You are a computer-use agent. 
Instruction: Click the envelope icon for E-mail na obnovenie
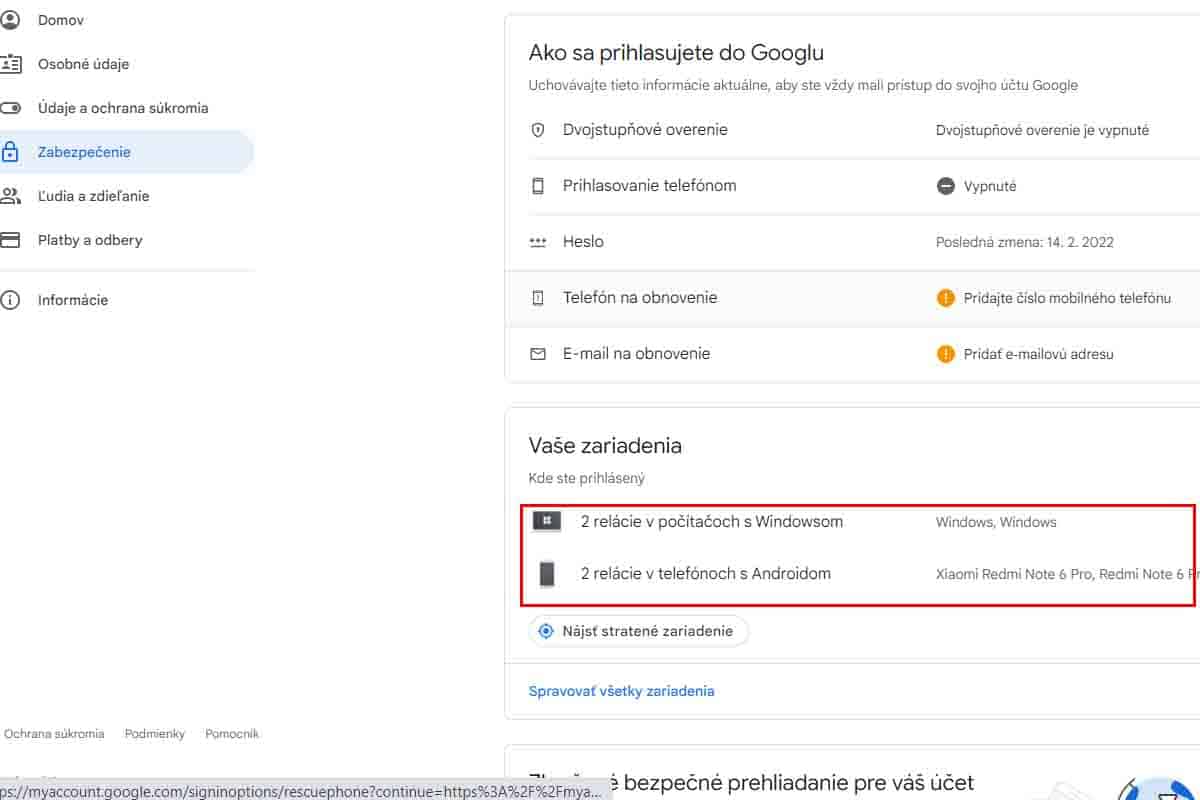click(x=538, y=354)
